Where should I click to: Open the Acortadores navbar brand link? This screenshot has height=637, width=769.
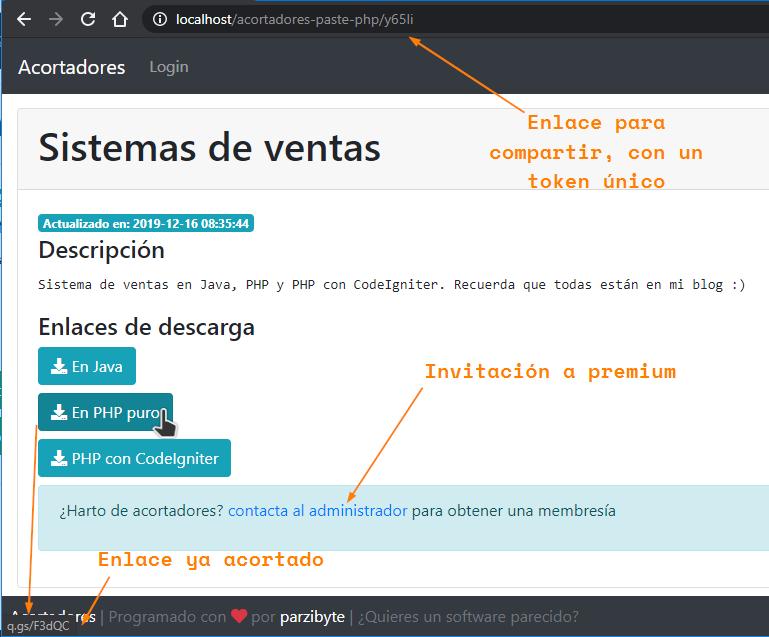72,67
